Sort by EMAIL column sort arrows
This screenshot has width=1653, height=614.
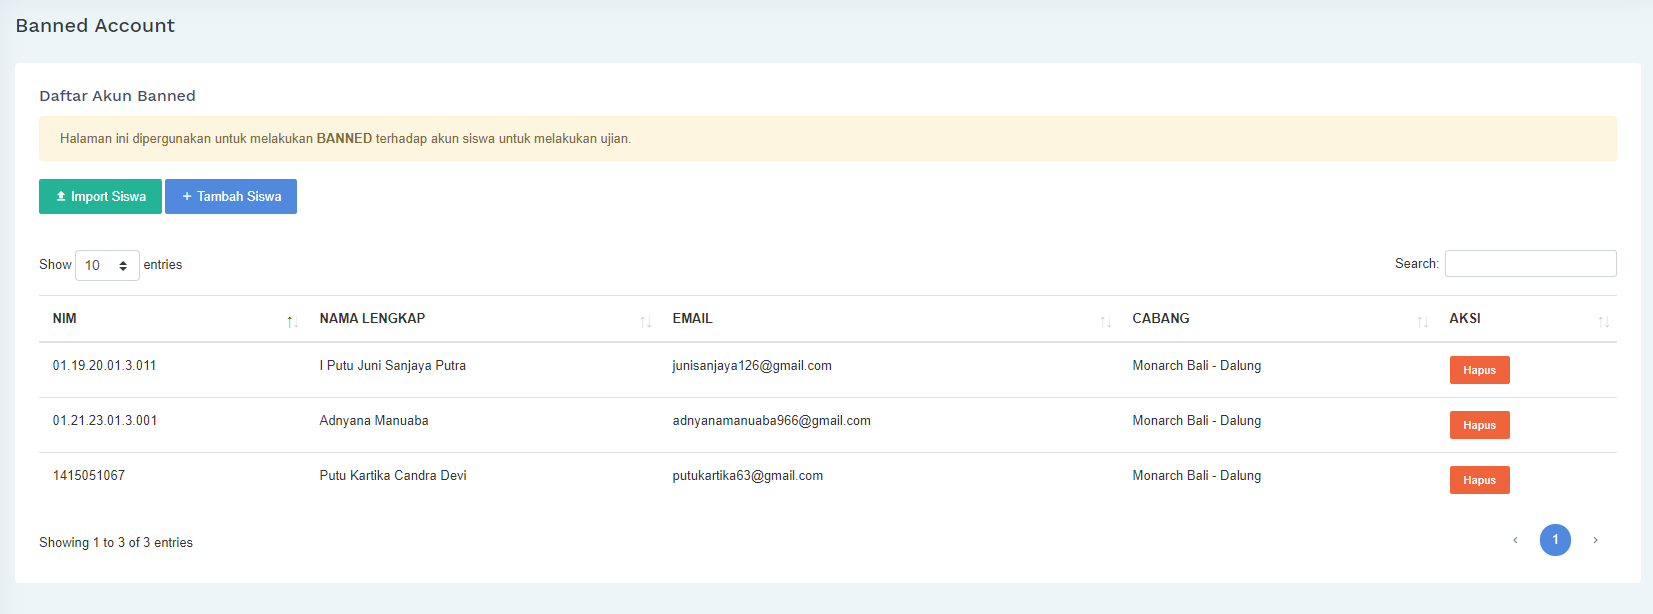click(x=1105, y=321)
